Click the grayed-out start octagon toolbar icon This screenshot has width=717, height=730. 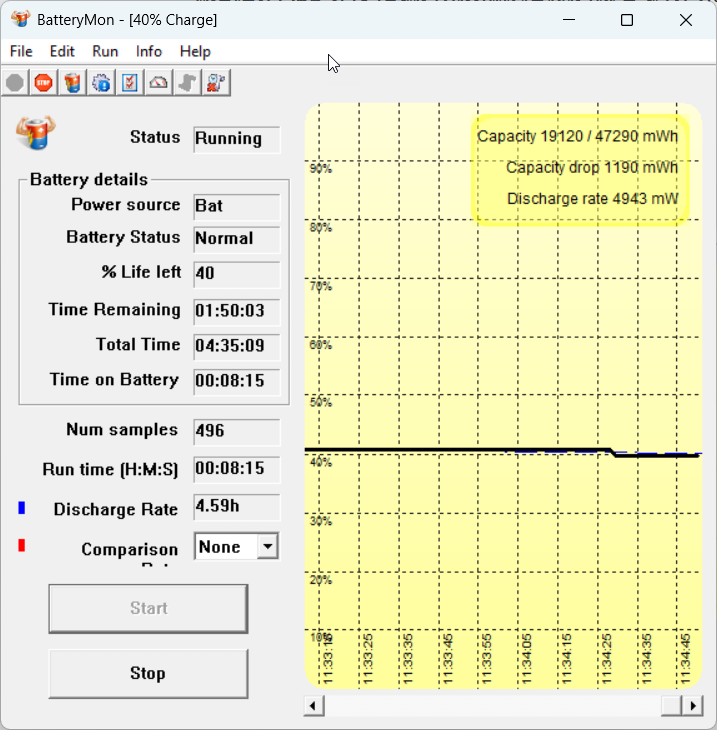click(15, 83)
